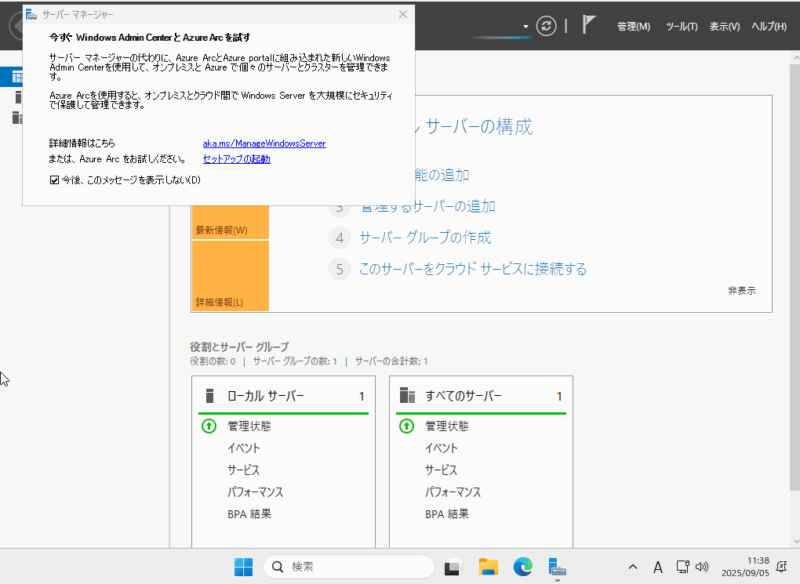Viewport: 800px width, 584px height.
Task: Open サービス under ローカル サーバー
Action: 243,470
